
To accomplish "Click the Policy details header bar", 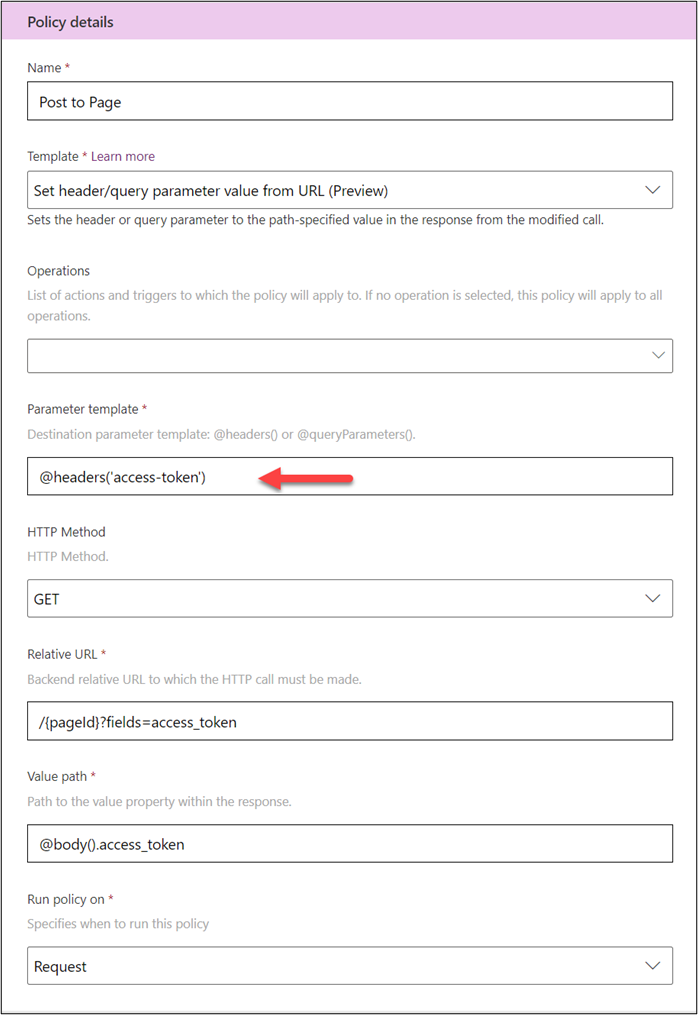I will point(349,21).
